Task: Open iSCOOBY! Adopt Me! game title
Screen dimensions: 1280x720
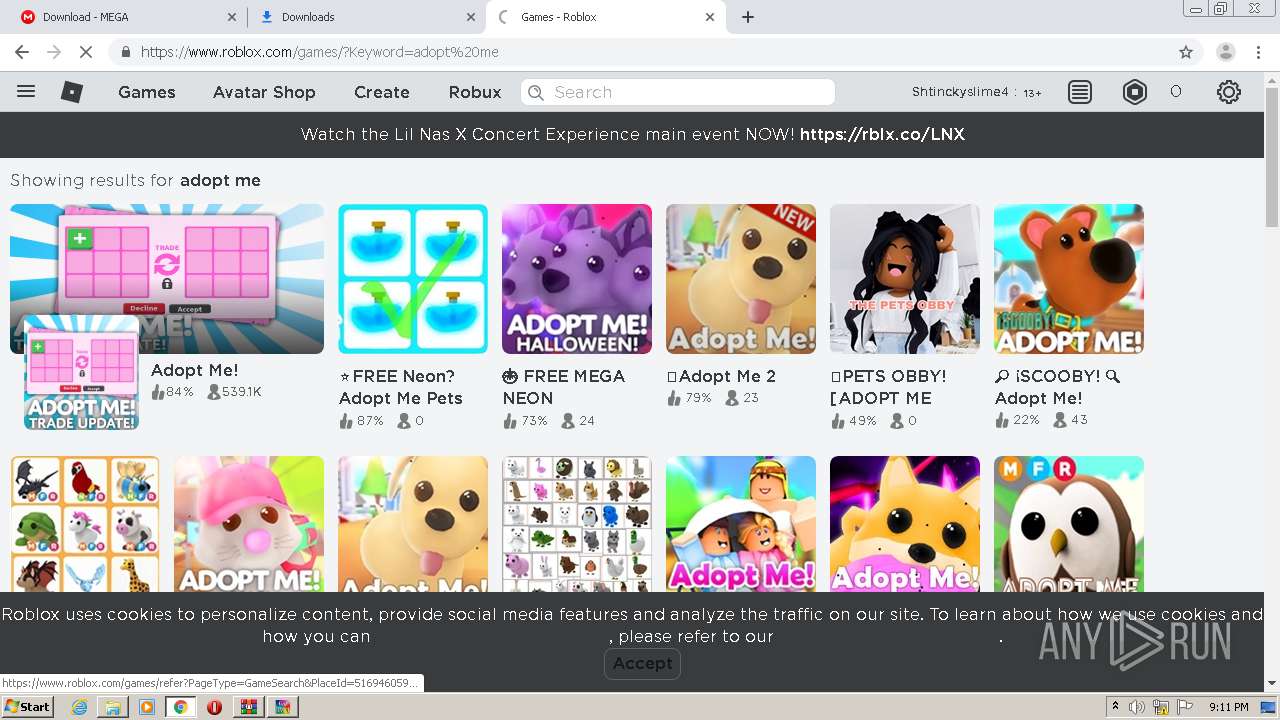Action: [x=1058, y=387]
